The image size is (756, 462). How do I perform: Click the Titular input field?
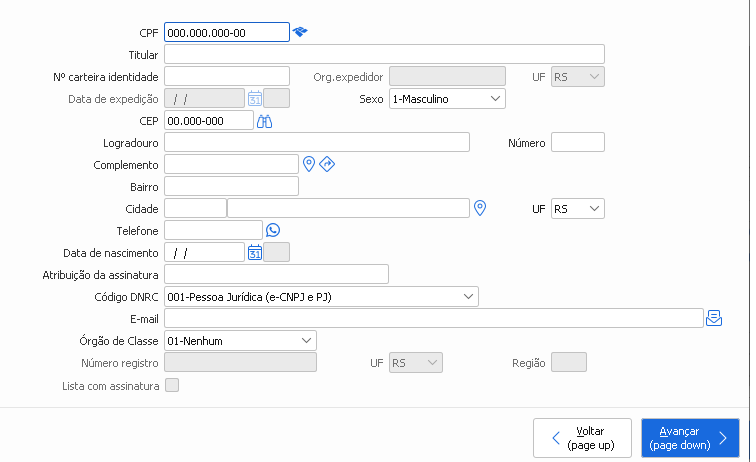384,54
